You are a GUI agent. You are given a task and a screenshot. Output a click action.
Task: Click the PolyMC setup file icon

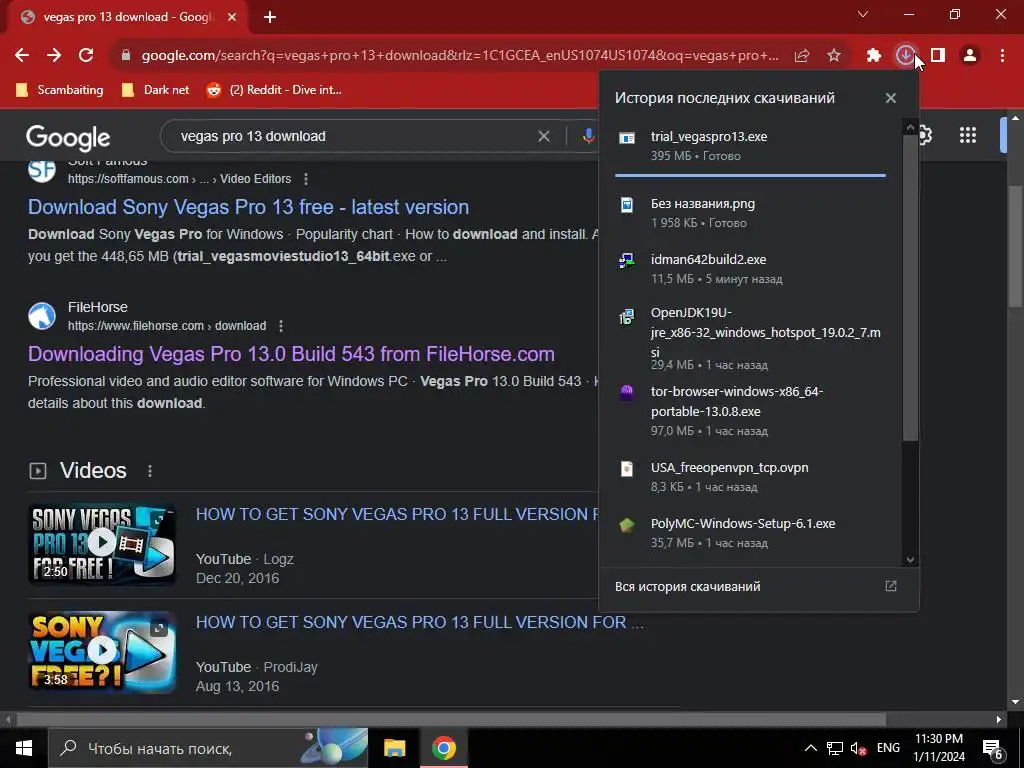(x=627, y=524)
